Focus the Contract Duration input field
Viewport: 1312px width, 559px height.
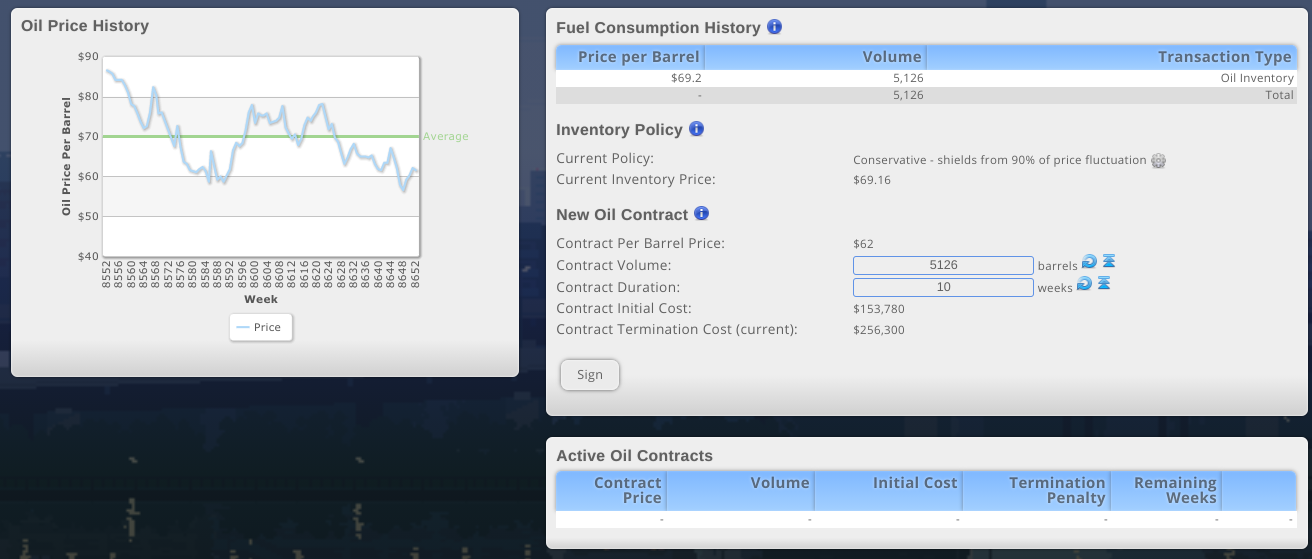pos(942,287)
